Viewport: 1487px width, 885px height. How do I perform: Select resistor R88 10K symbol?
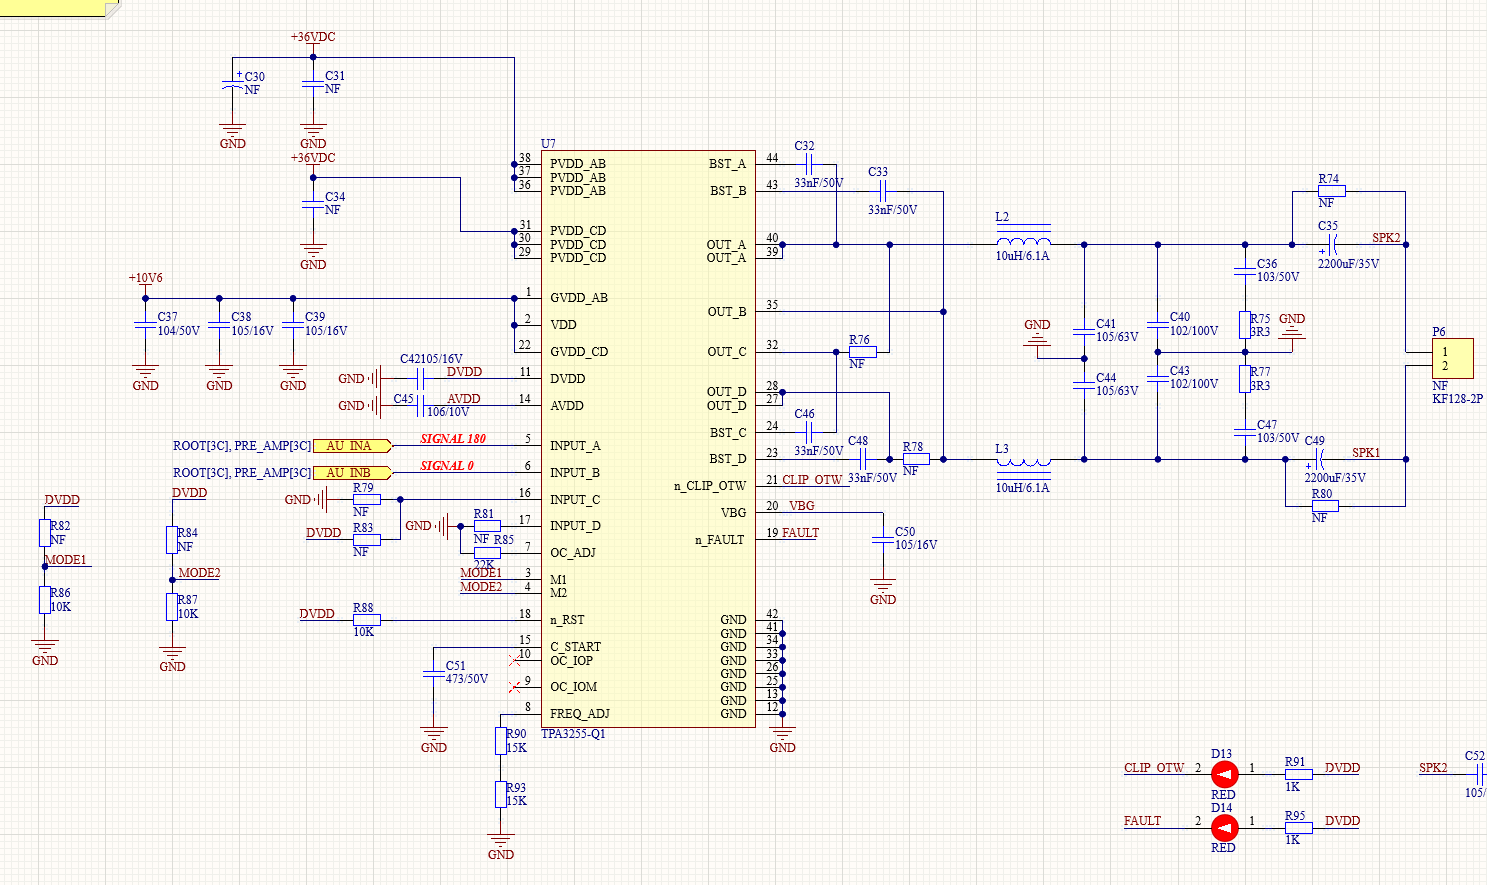[x=366, y=620]
